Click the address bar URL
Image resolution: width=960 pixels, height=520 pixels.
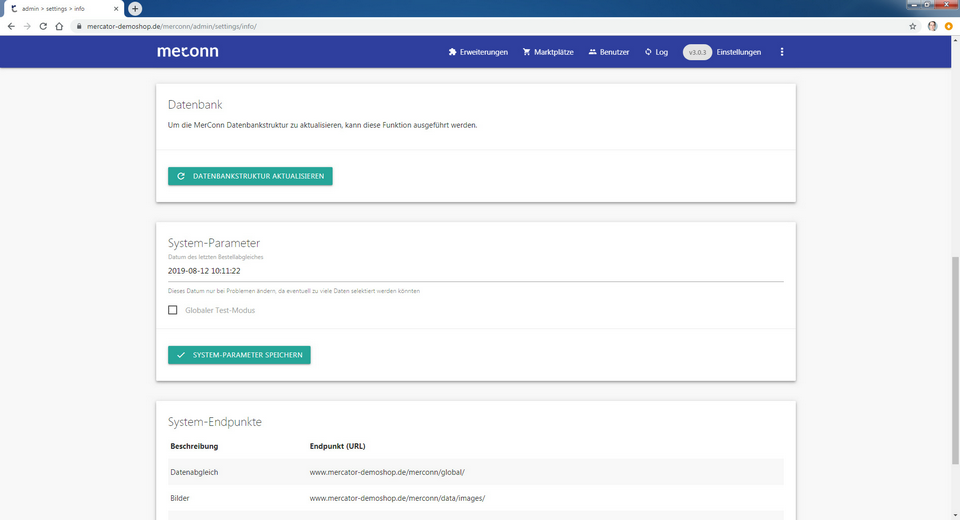click(x=171, y=26)
